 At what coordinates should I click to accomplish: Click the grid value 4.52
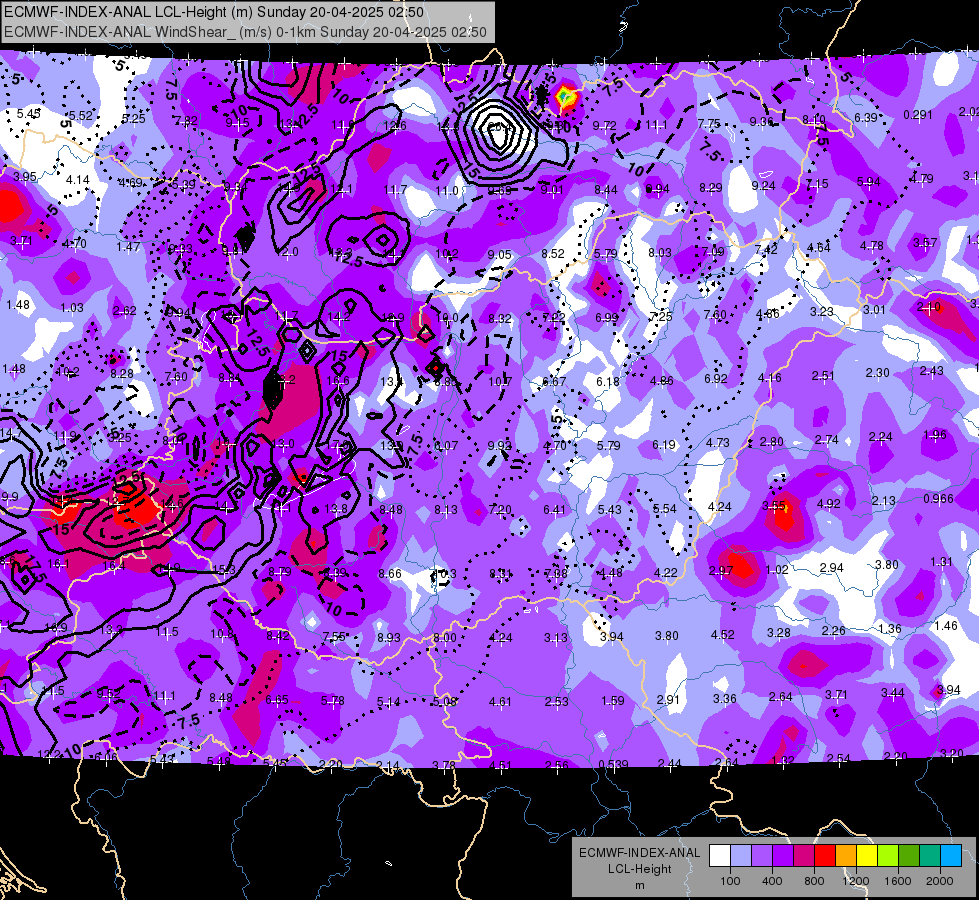(722, 635)
